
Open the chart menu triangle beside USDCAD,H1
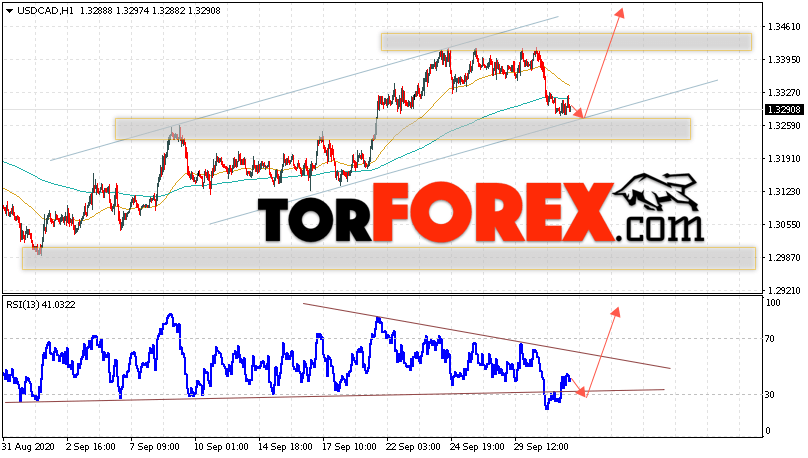click(x=9, y=11)
